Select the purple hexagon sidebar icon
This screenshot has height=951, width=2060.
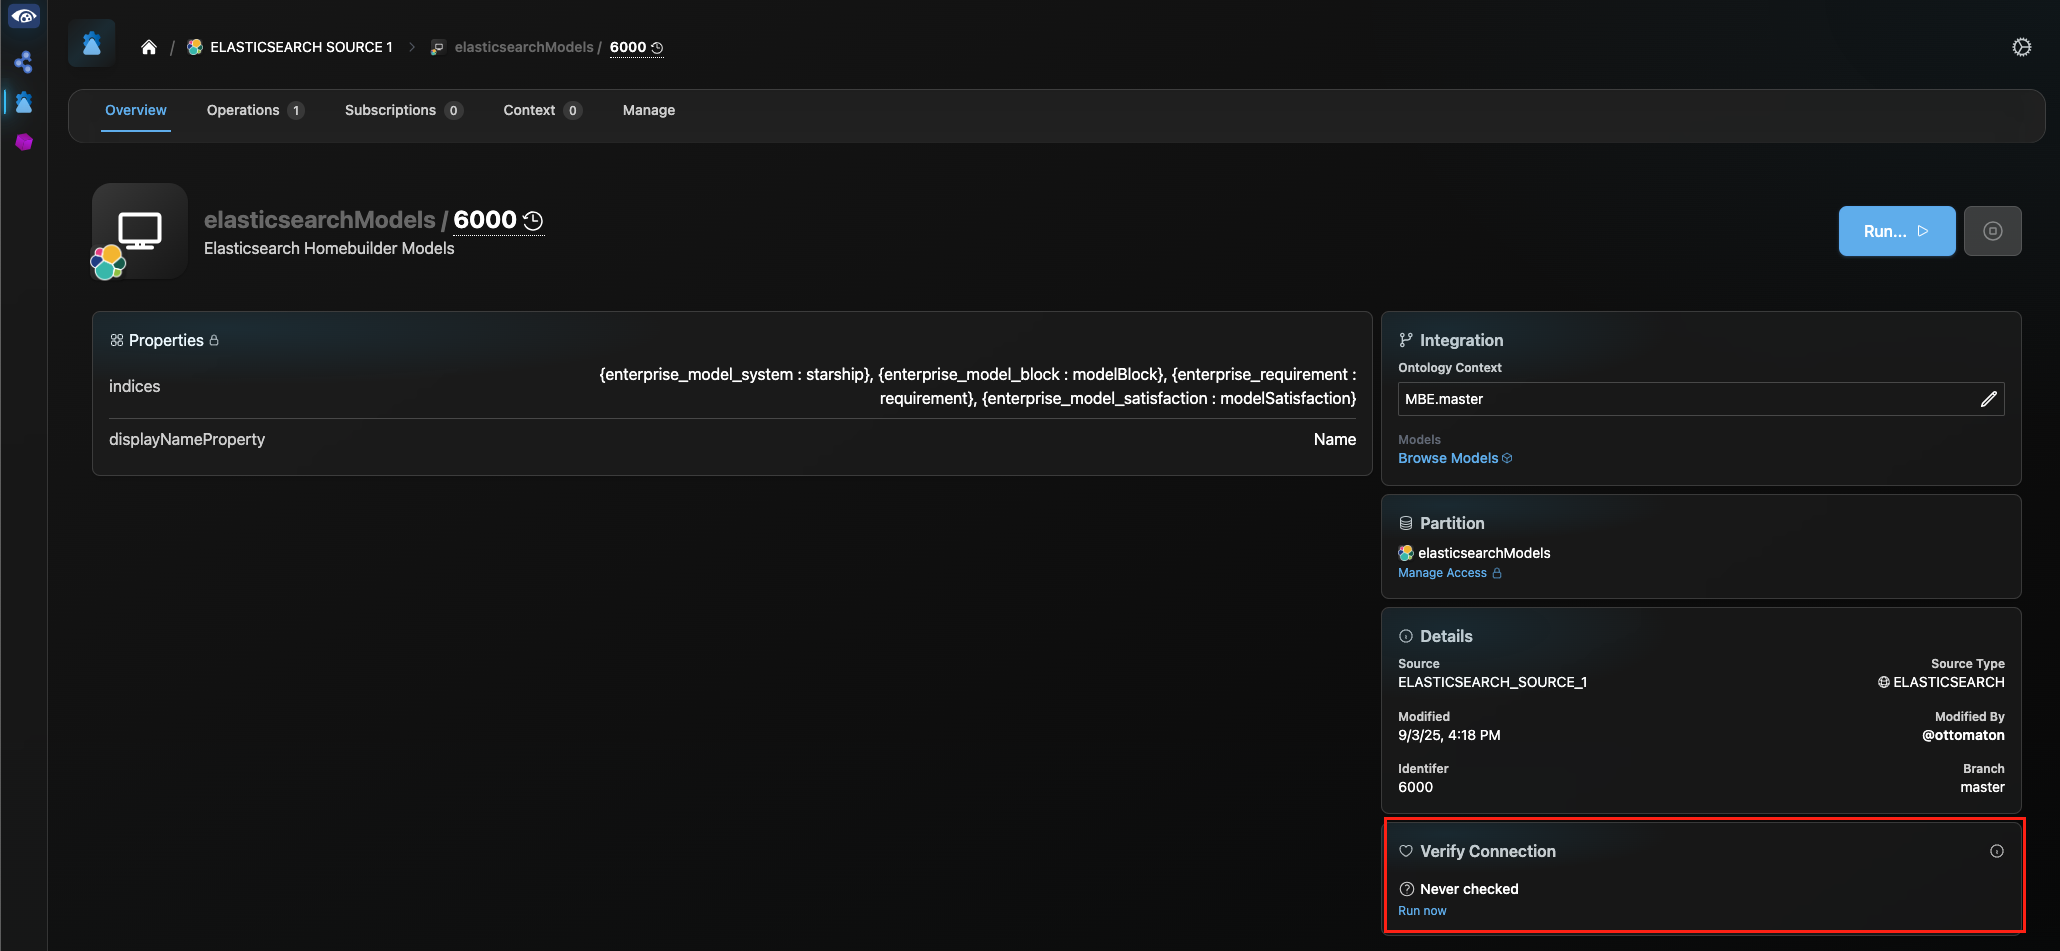coord(24,142)
